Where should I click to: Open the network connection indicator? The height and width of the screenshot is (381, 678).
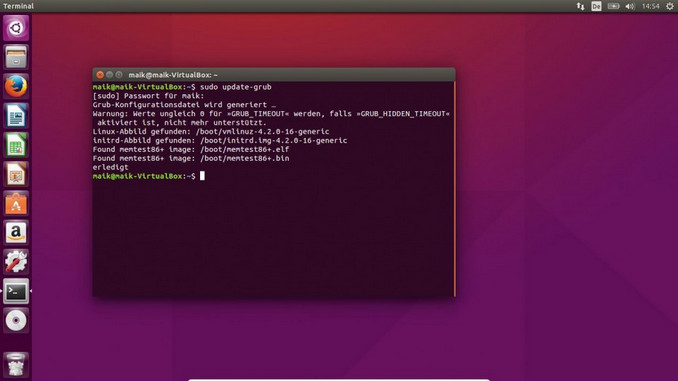[x=580, y=6]
